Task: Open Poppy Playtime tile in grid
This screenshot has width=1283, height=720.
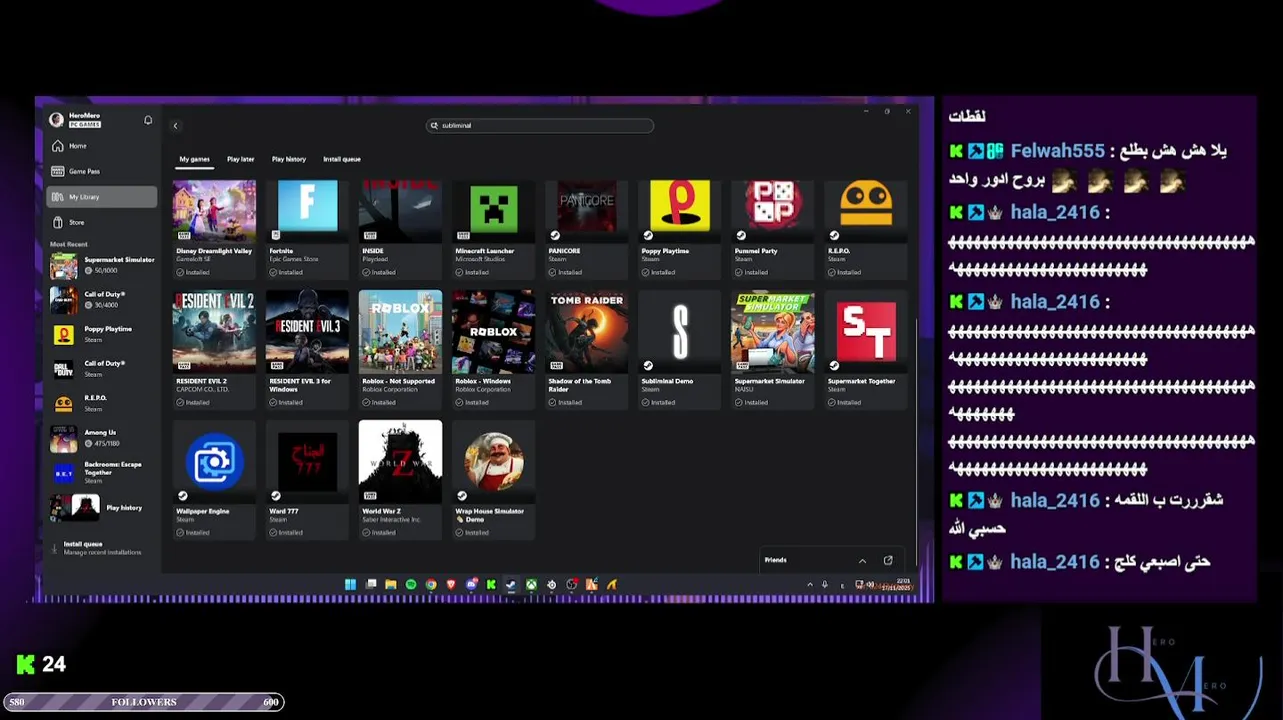Action: point(679,229)
